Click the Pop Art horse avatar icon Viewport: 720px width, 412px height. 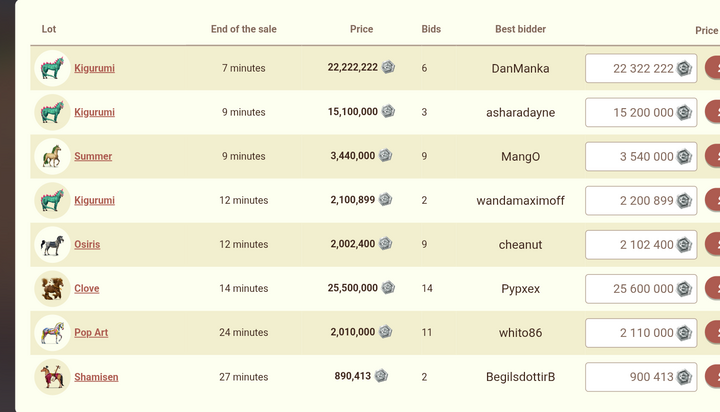(x=51, y=332)
